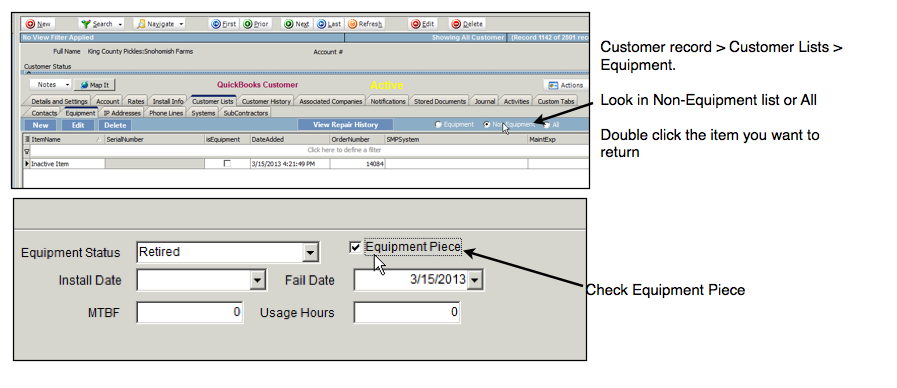Open the Details and Settings tab
Screen dimensions: 897x388
pos(59,101)
